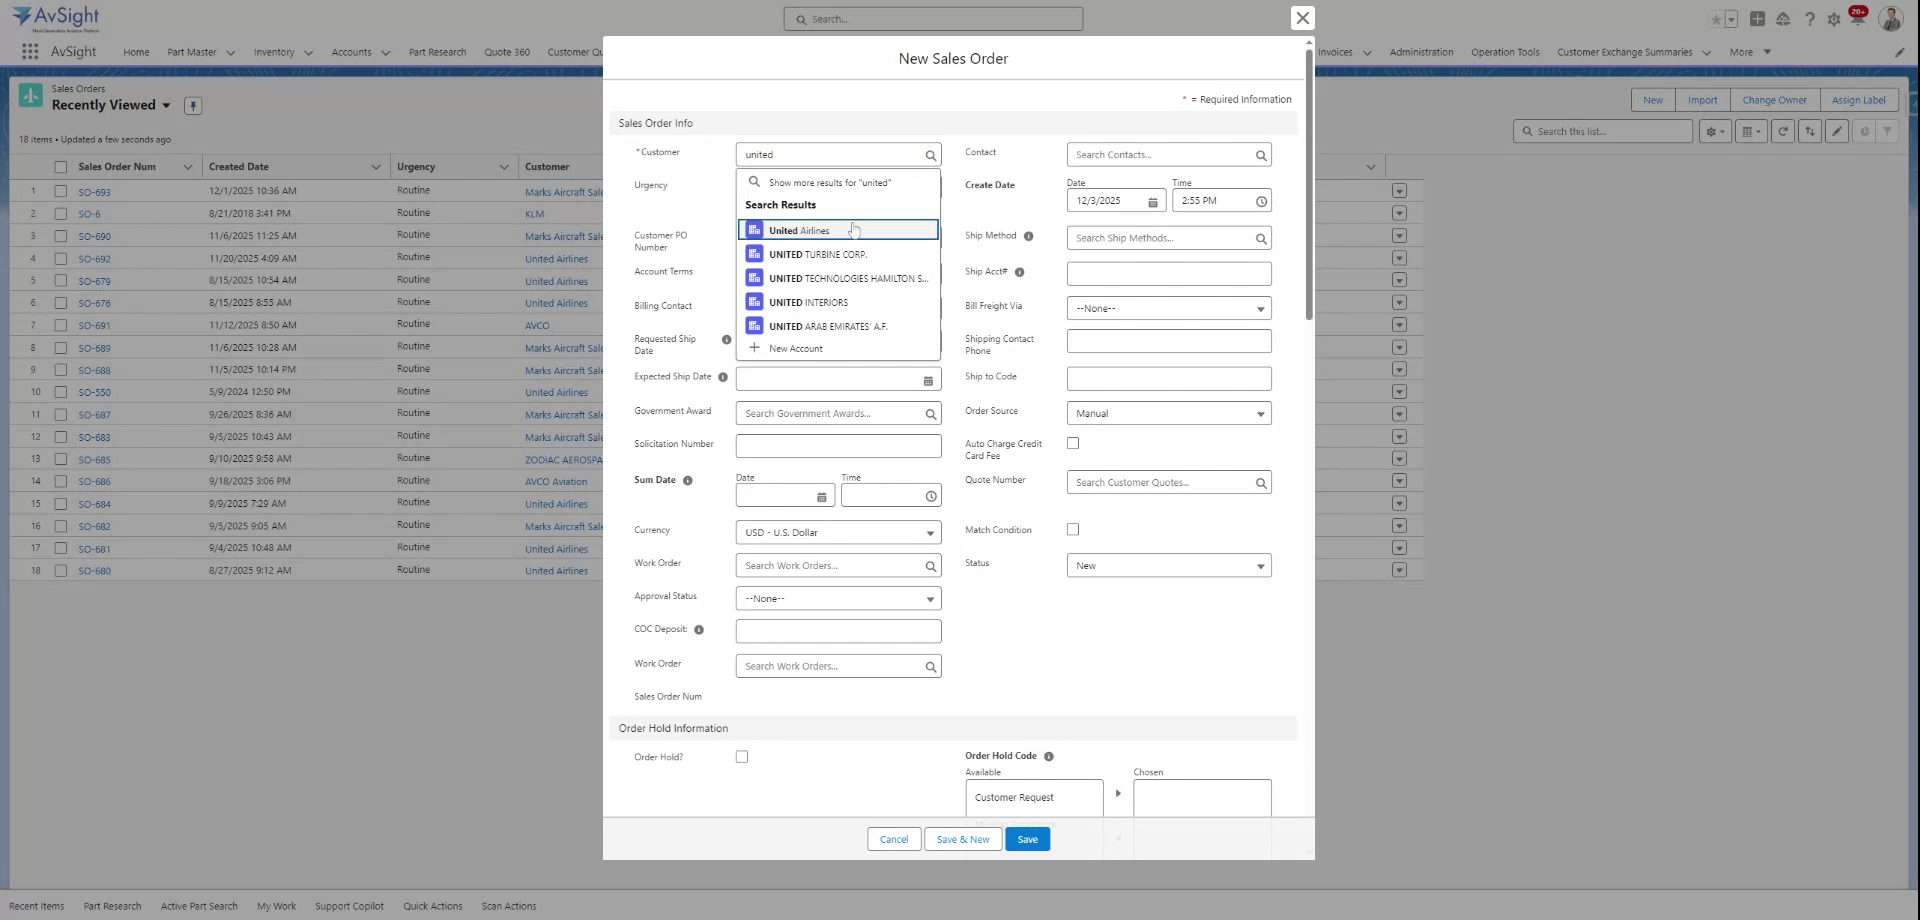1920x920 pixels.
Task: Select the inline edit pencil icon
Action: tap(1838, 131)
